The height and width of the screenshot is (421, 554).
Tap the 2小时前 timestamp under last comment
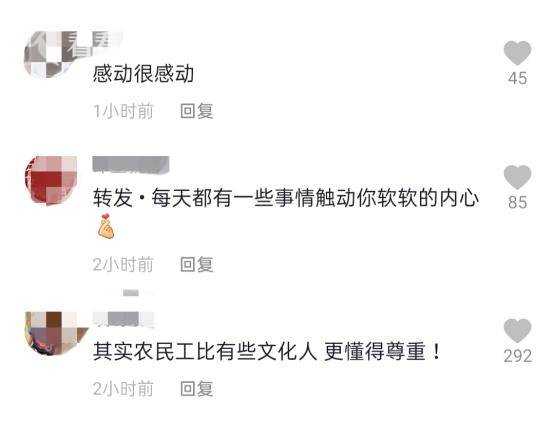click(x=123, y=389)
